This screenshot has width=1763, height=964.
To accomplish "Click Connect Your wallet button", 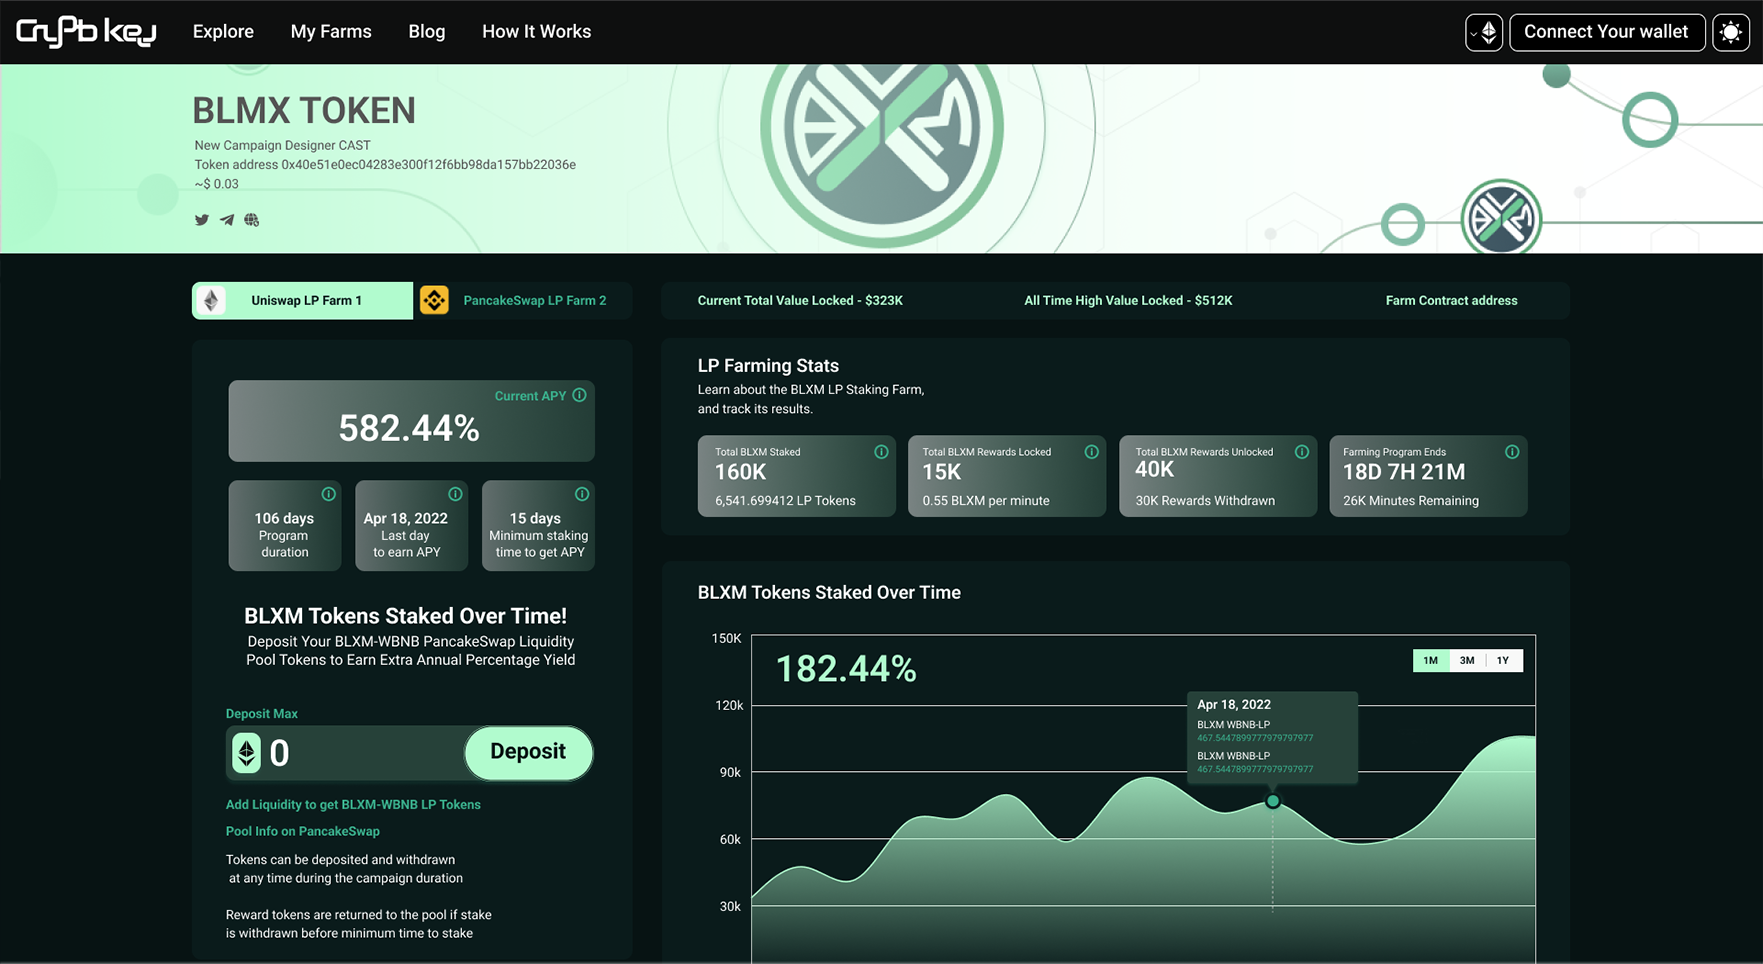I will 1606,32.
